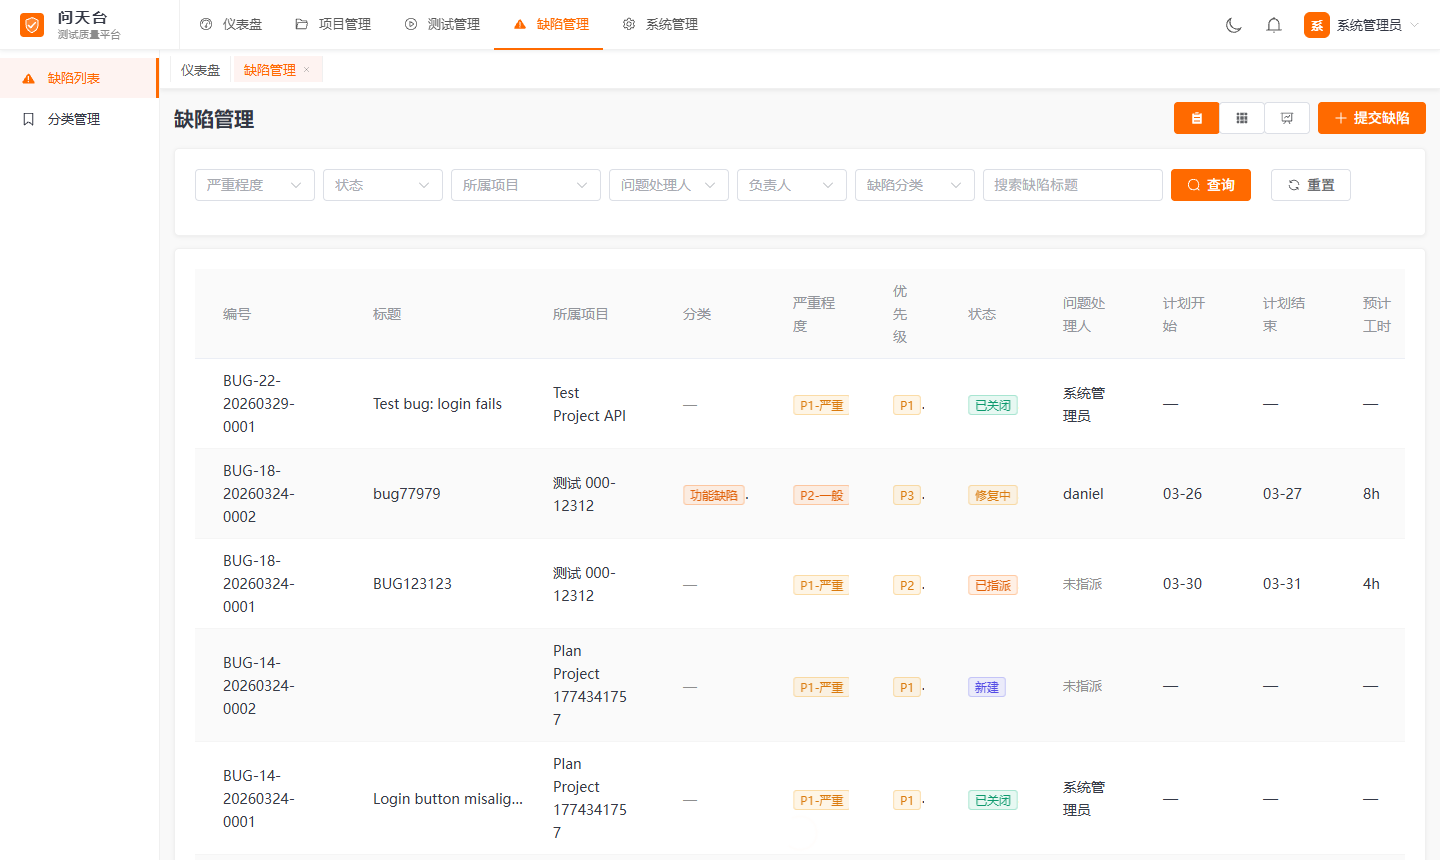The height and width of the screenshot is (860, 1440).
Task: Click the 已关闭 tag of BUG-22 row
Action: 993,405
